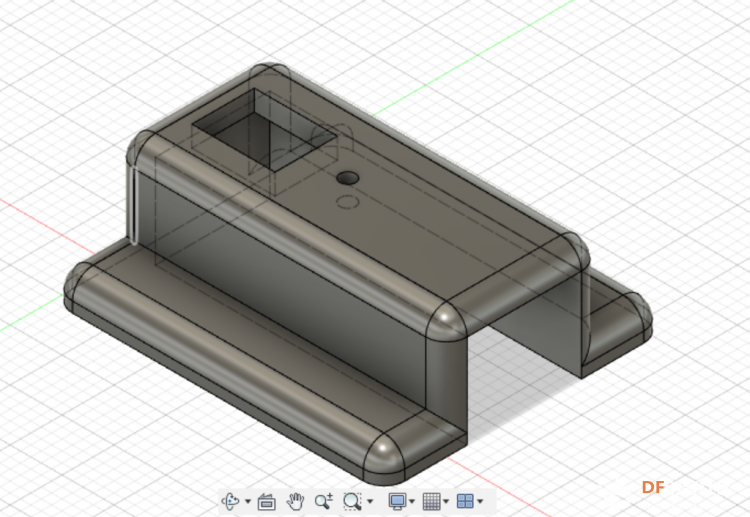This screenshot has height=517, width=750.
Task: Select the Zoom plus/minus magnifier tool
Action: click(x=324, y=501)
